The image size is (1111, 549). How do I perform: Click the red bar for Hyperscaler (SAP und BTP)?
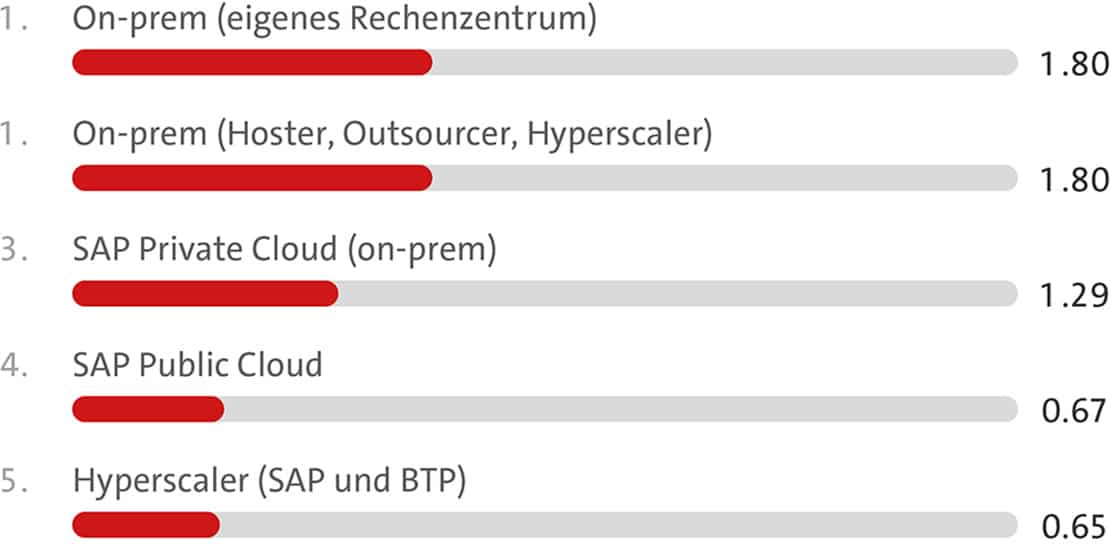(x=146, y=525)
